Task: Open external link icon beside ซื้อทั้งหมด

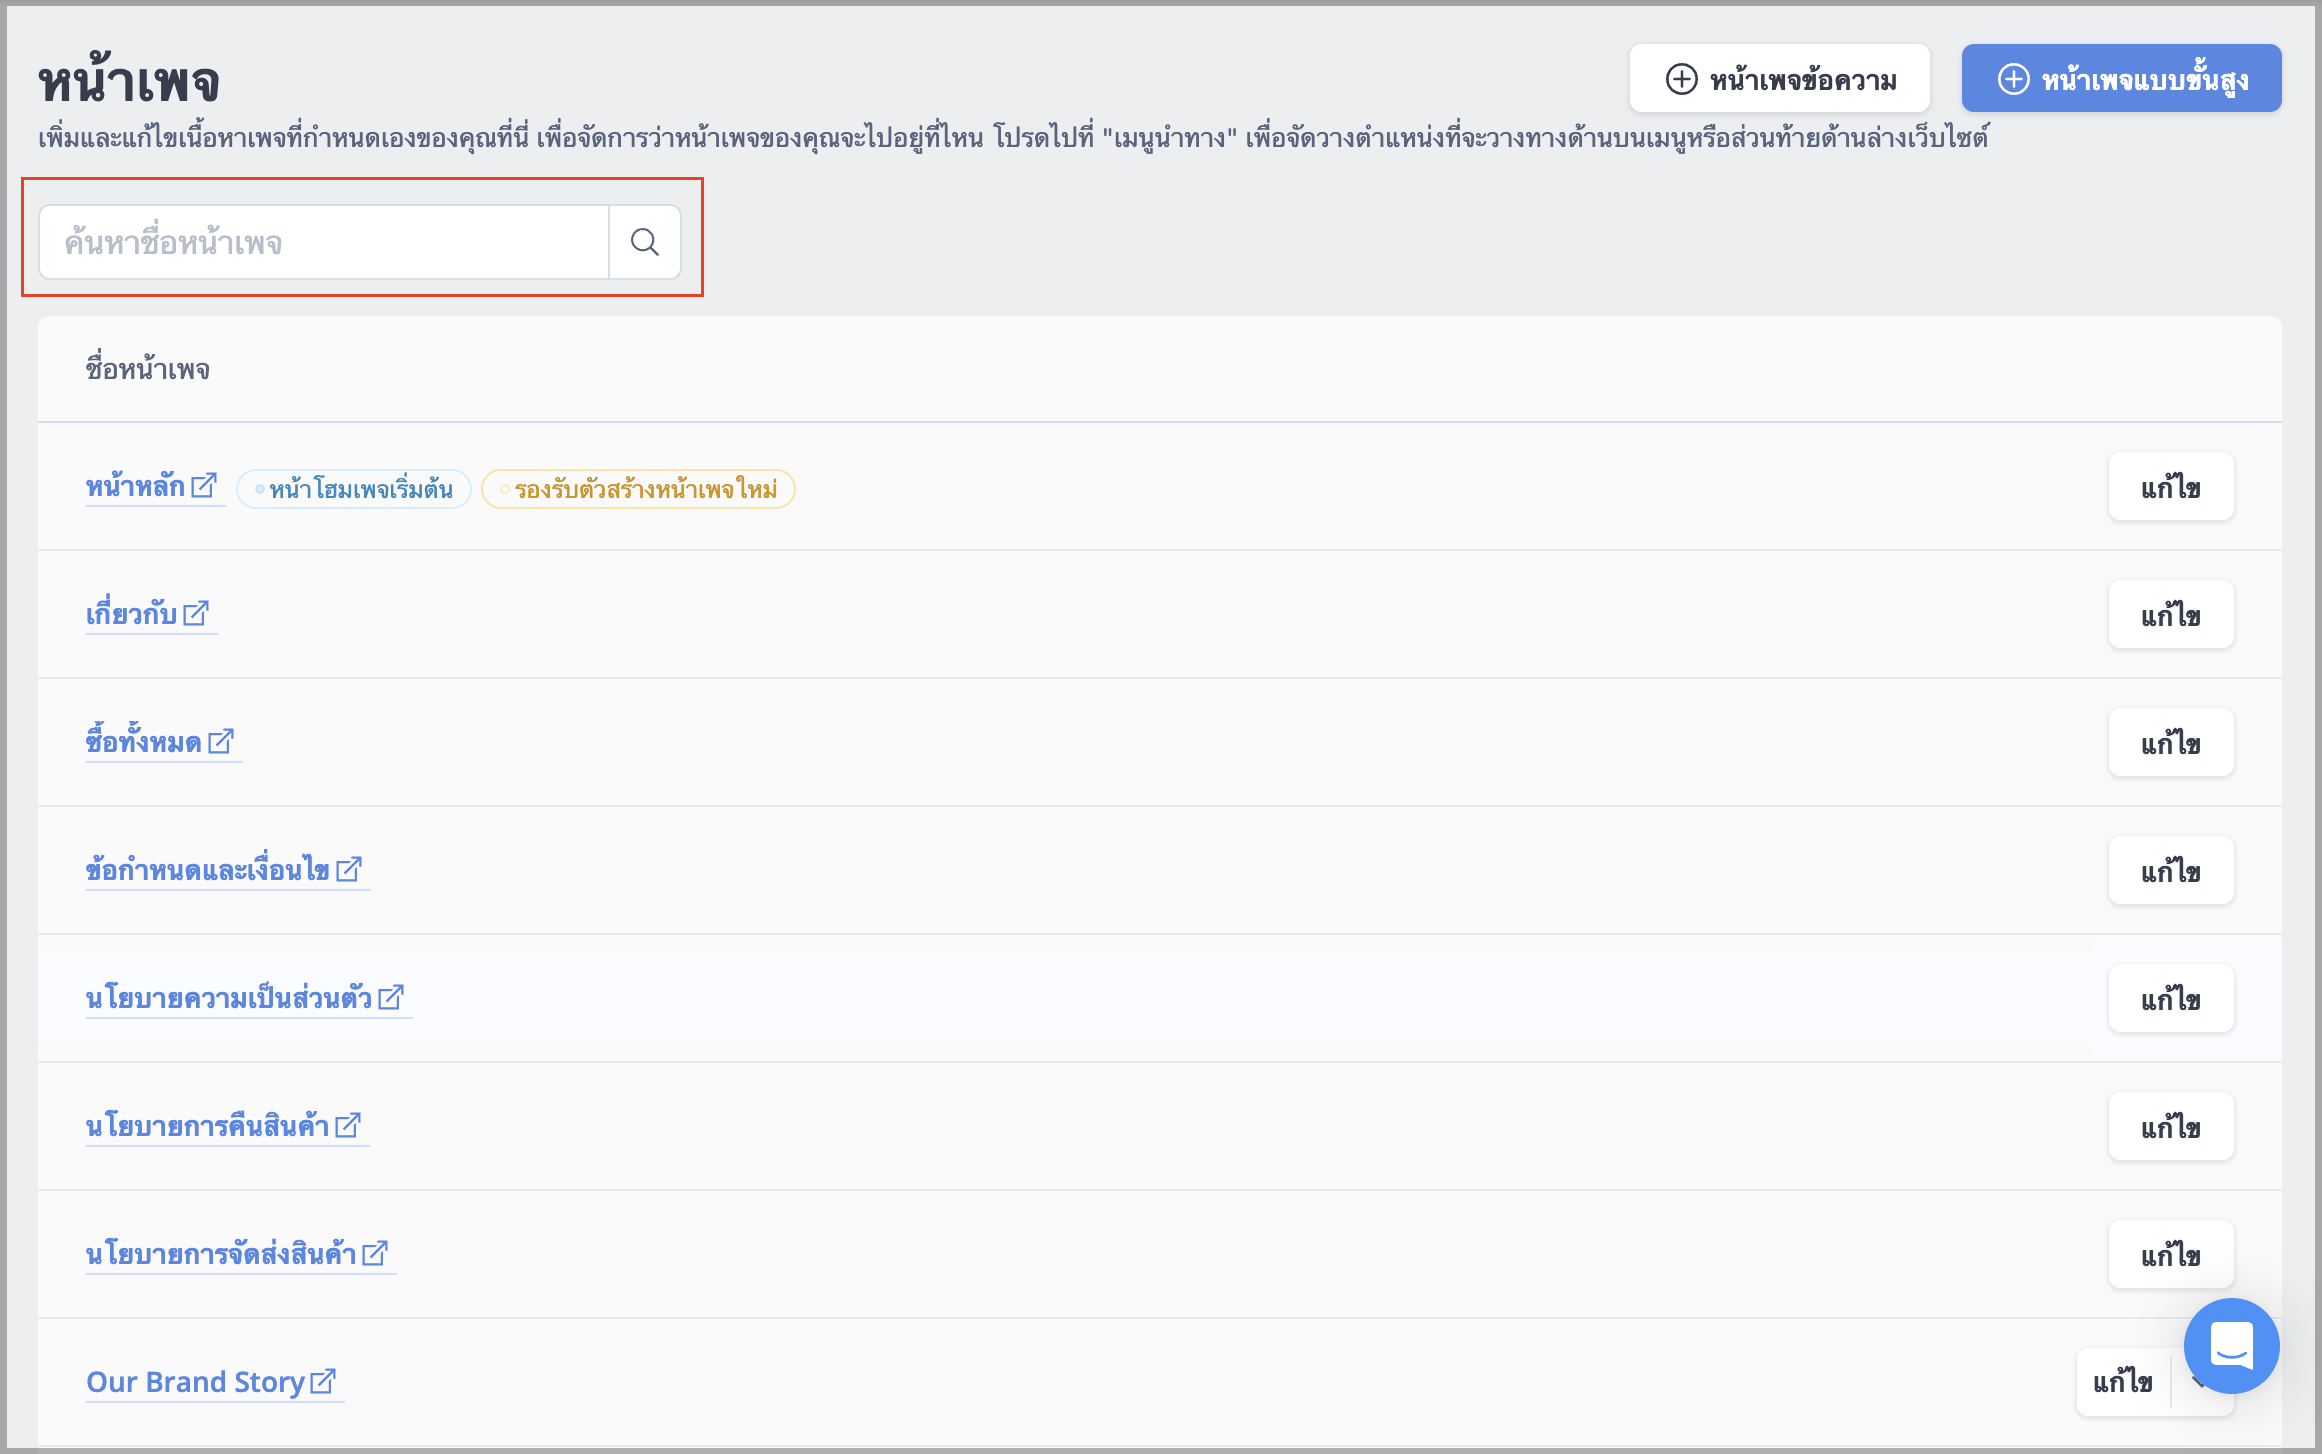Action: [221, 741]
